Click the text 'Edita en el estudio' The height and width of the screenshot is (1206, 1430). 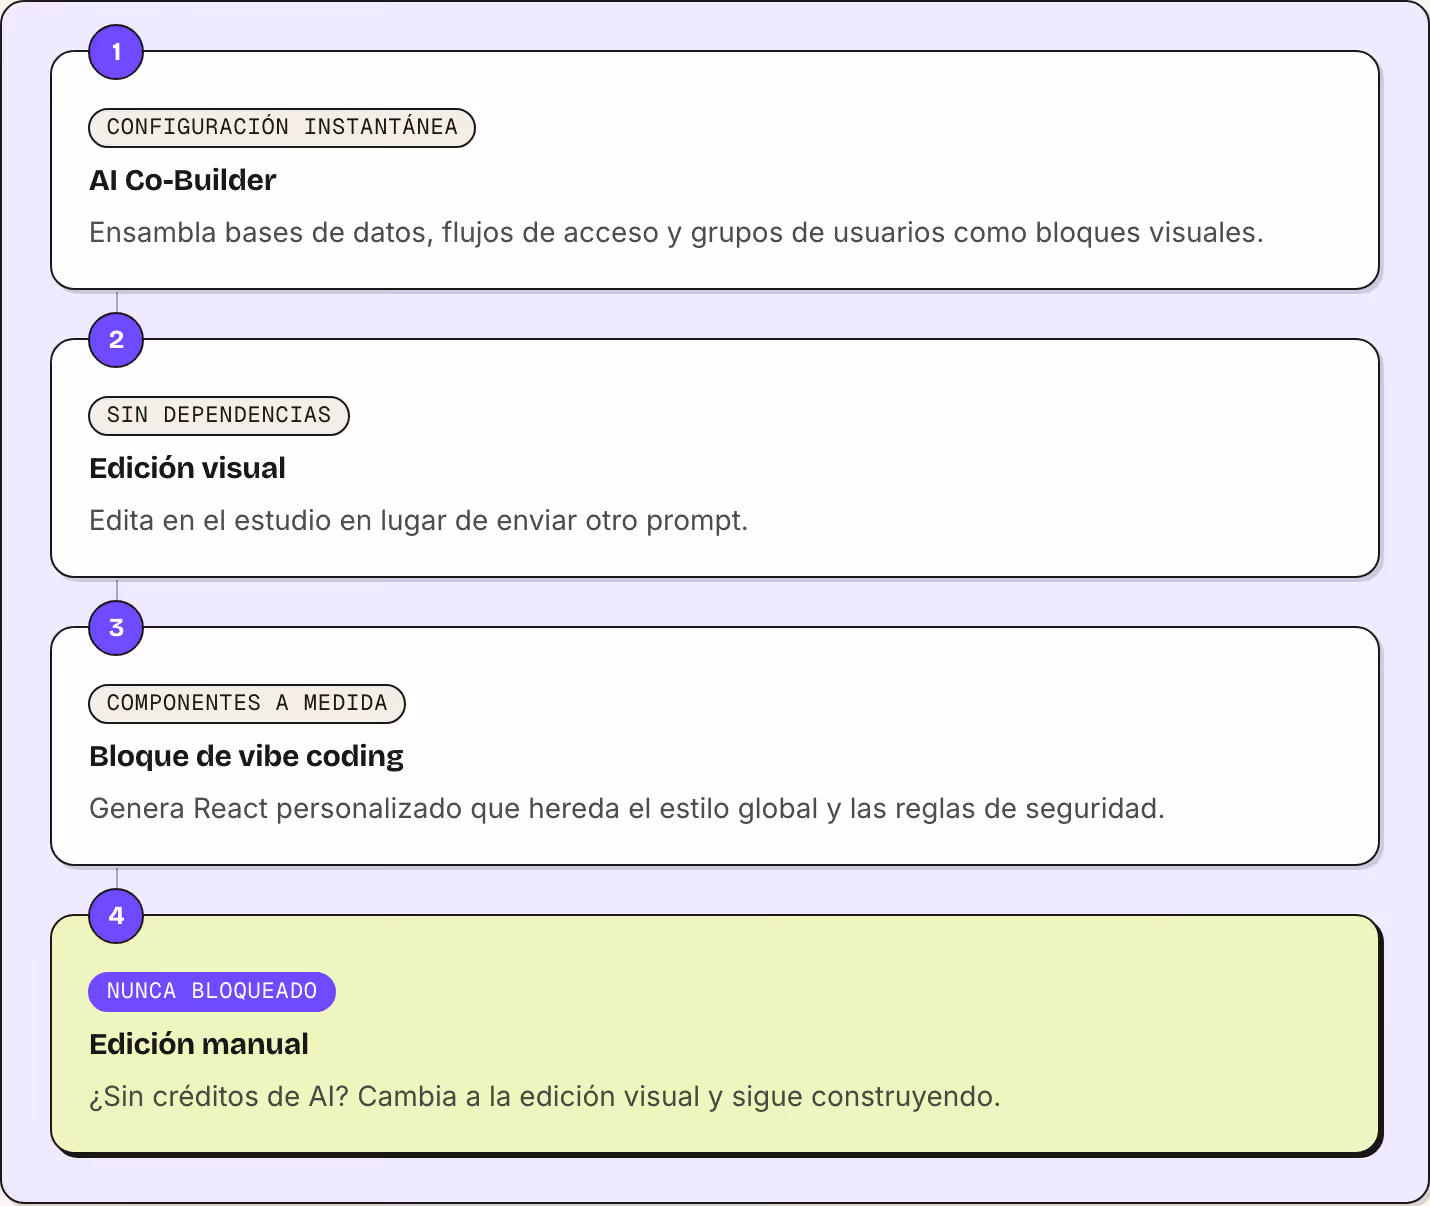(x=210, y=521)
